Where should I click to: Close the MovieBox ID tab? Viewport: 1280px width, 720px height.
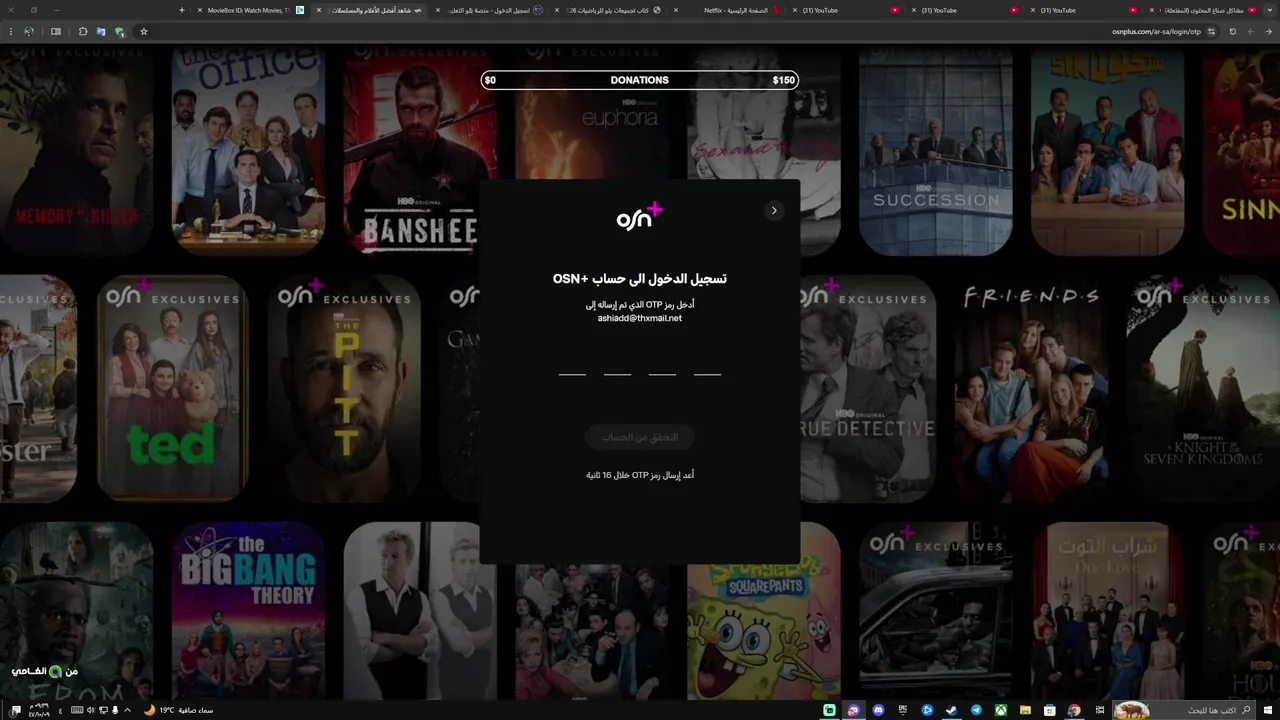tap(200, 10)
